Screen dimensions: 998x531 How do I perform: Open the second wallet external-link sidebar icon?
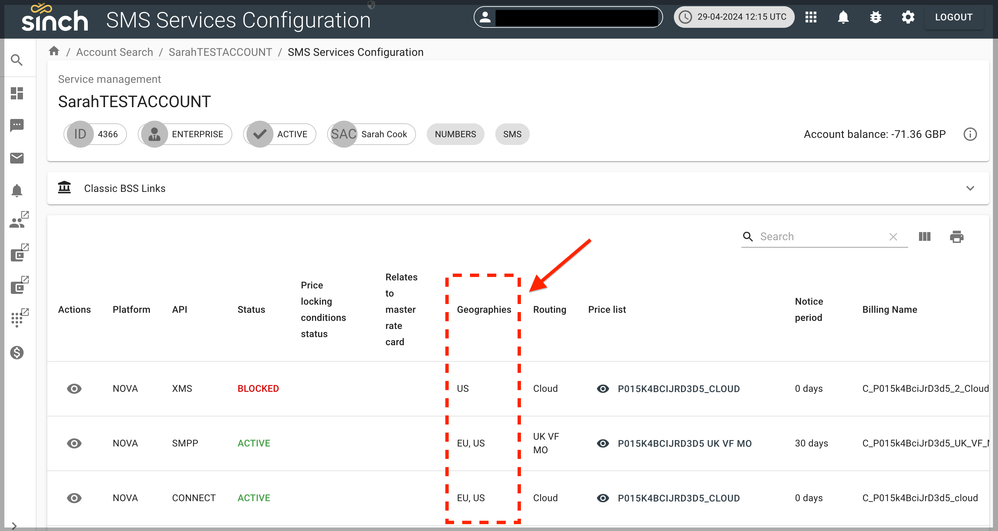[19, 285]
